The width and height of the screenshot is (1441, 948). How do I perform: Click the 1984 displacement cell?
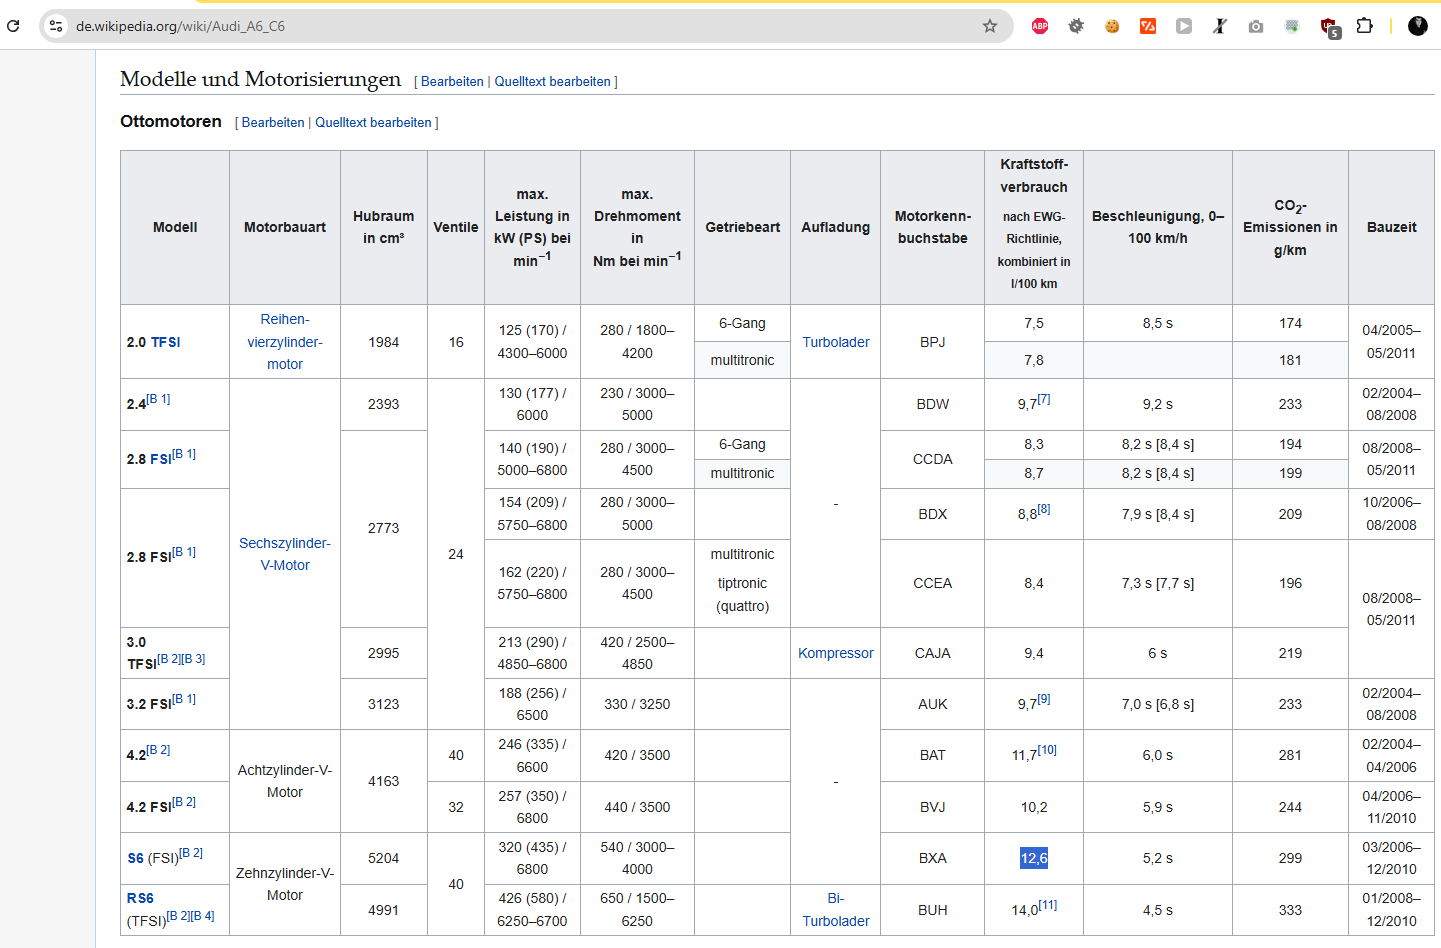coord(384,342)
